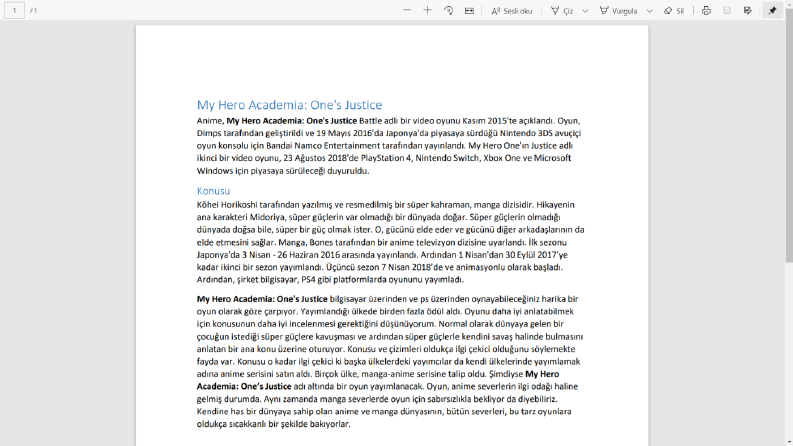Fit page to width icon
This screenshot has height=446, width=793.
[x=469, y=10]
